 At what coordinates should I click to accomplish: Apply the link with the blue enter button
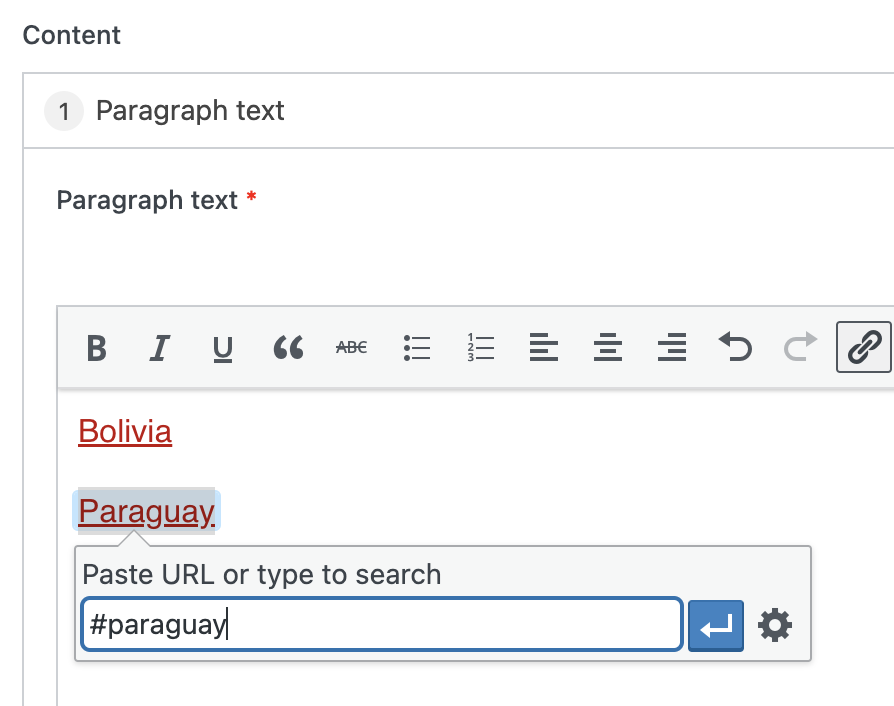point(716,626)
